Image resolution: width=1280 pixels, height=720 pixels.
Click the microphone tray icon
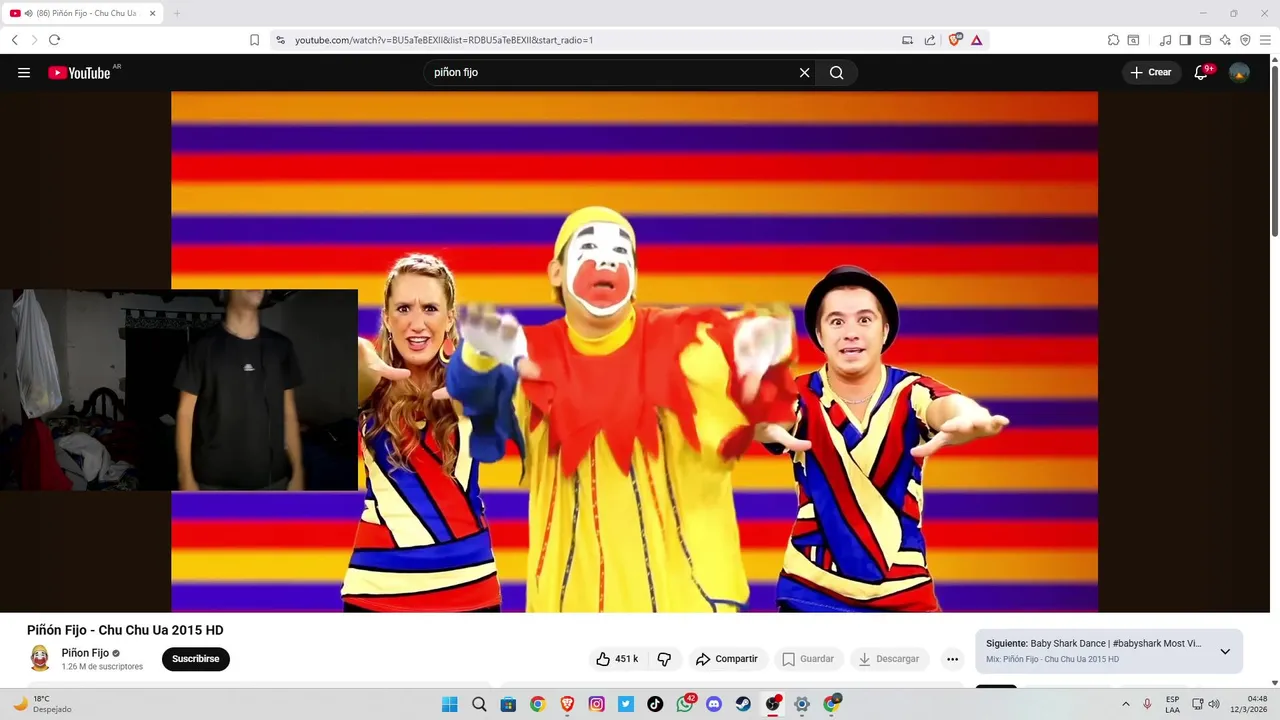click(x=1147, y=704)
